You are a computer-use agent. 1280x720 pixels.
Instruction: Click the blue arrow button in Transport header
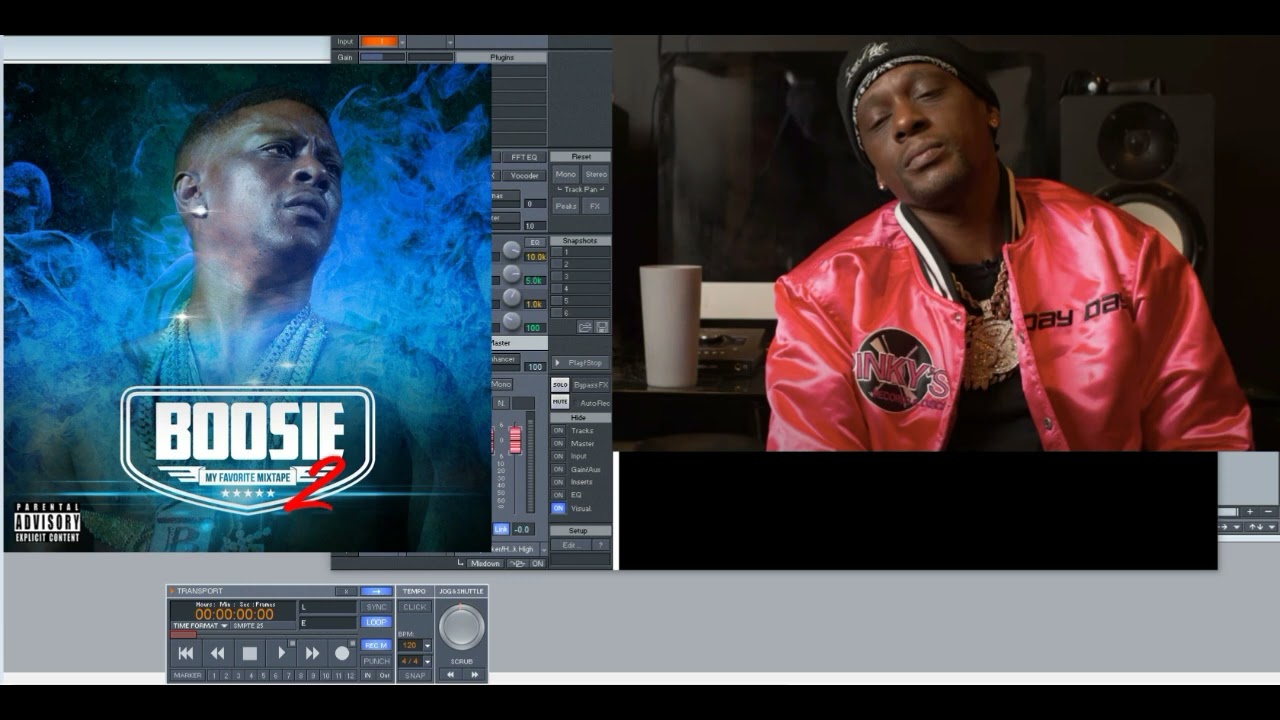pos(376,591)
